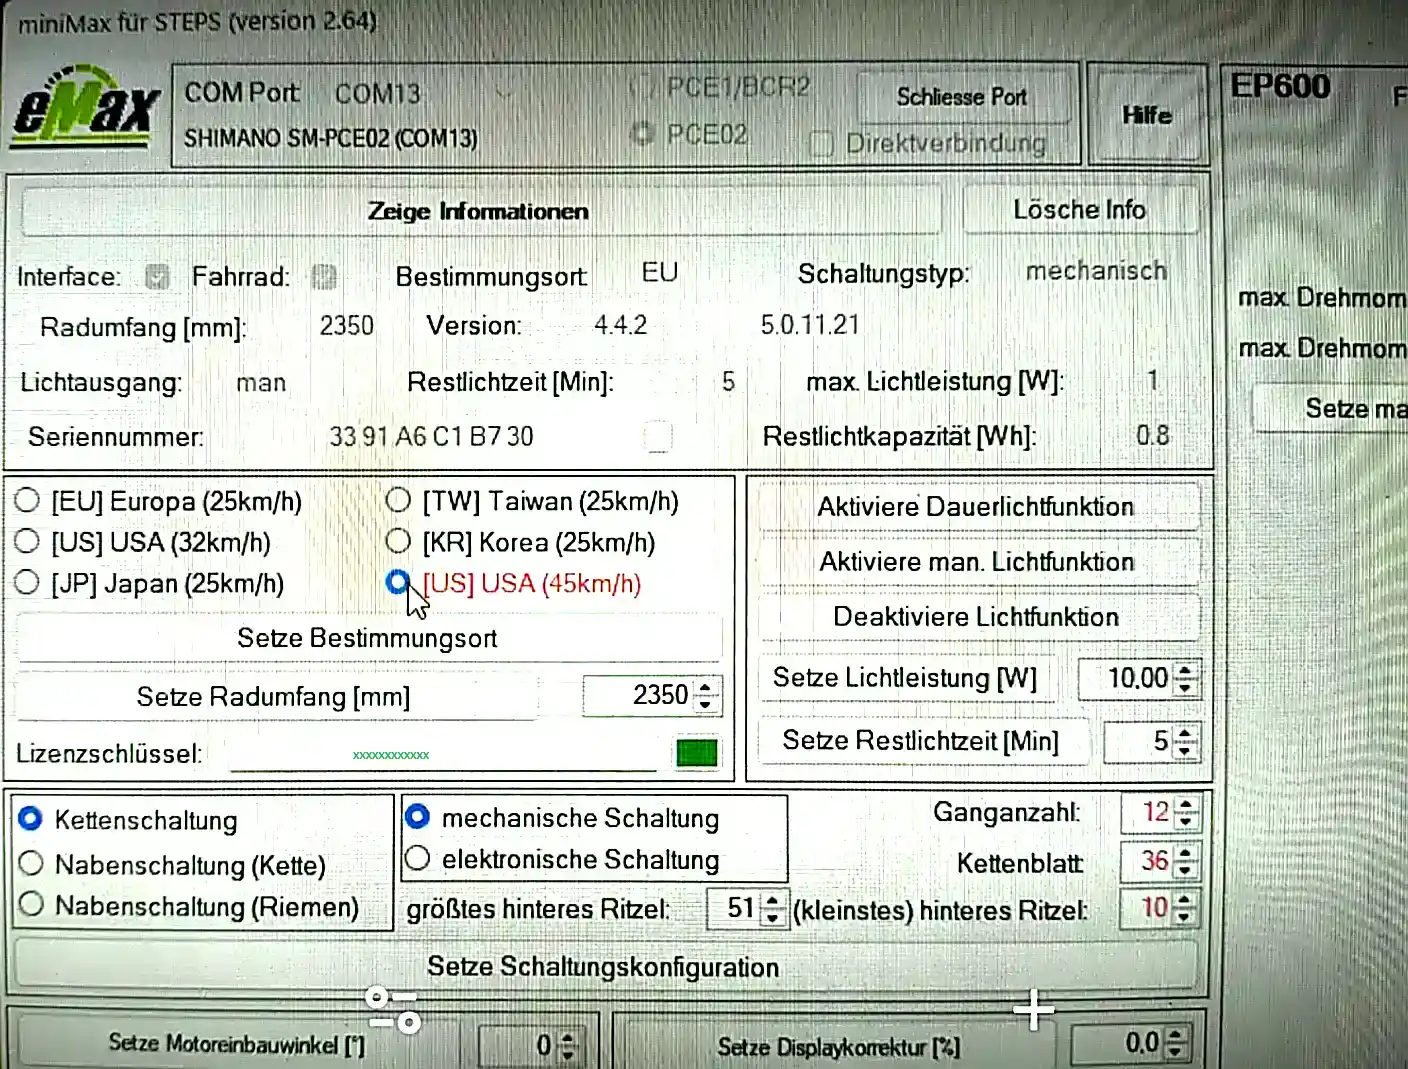This screenshot has height=1069, width=1408.
Task: Click the white plus overlay icon
Action: coord(1033,1010)
